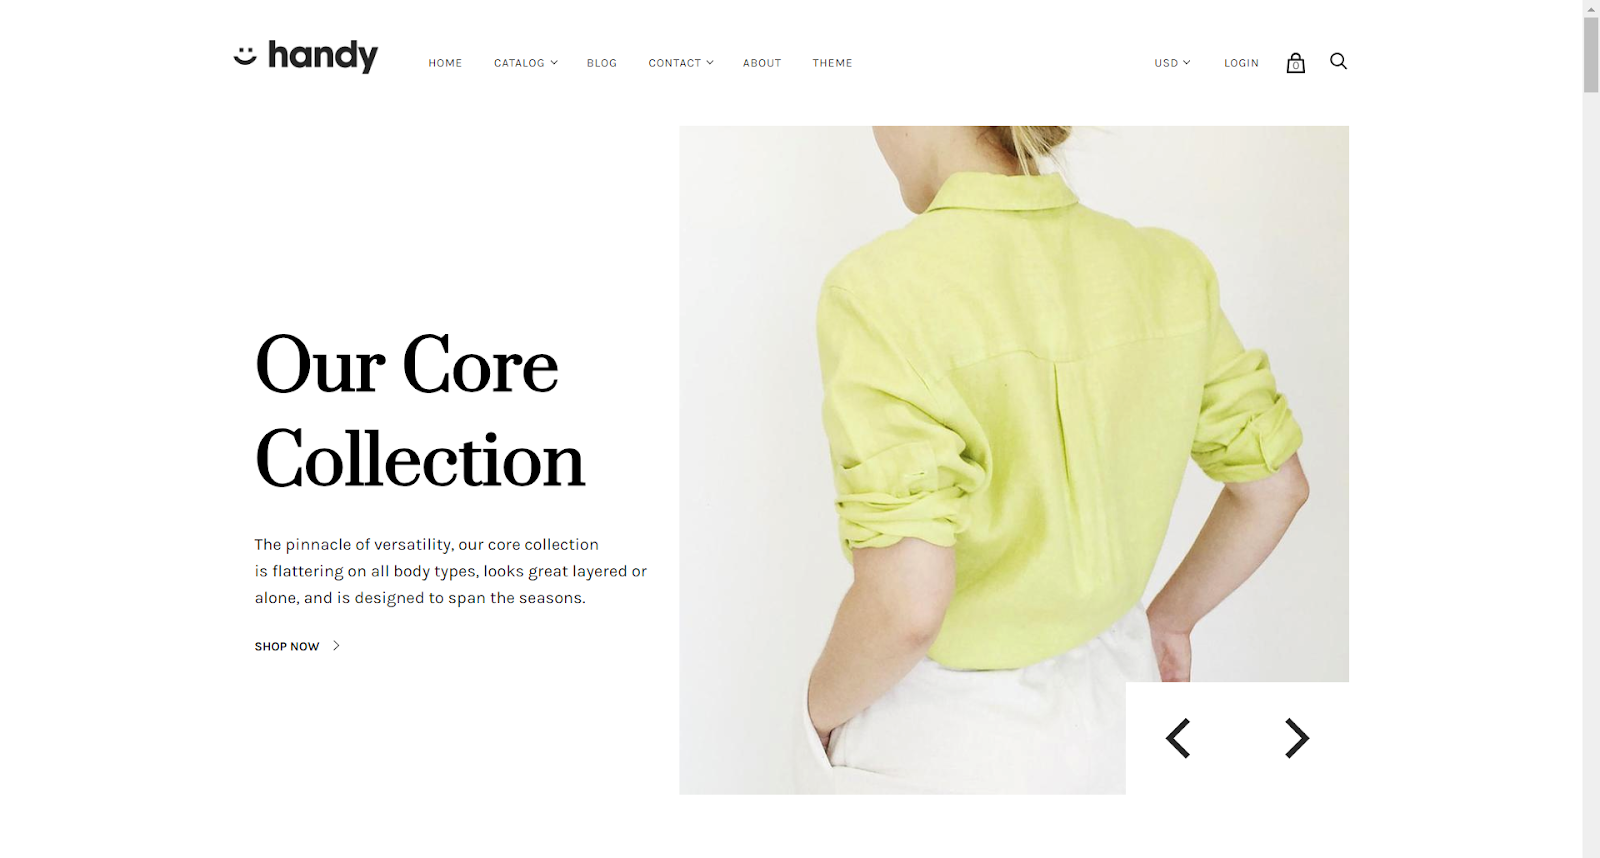Viewport: 1600px width, 858px height.
Task: Click the Login link
Action: (x=1241, y=63)
